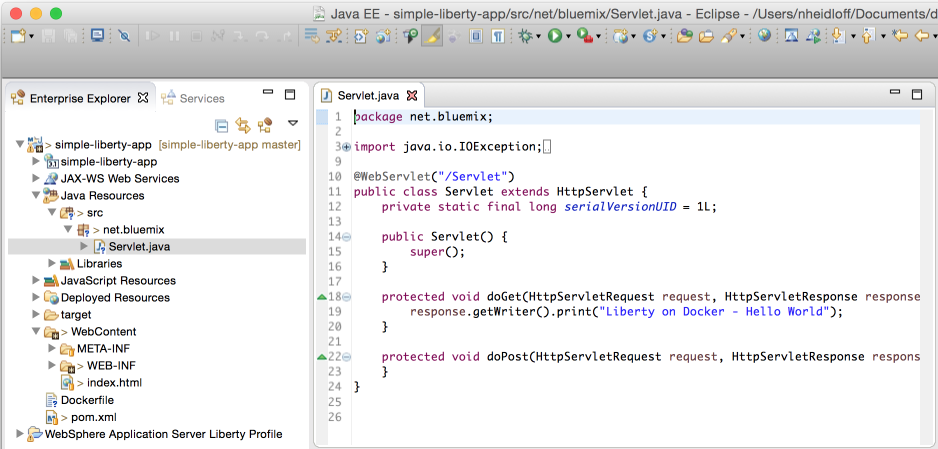The image size is (938, 449).
Task: Click override marker beside line 22
Action: [x=321, y=357]
